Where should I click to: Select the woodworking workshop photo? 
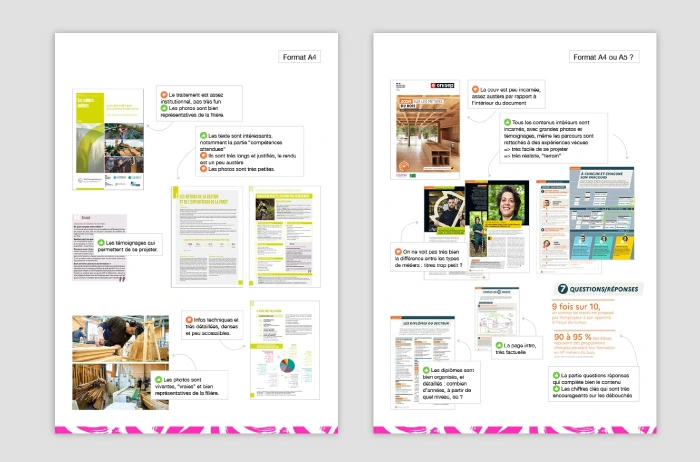[x=120, y=338]
